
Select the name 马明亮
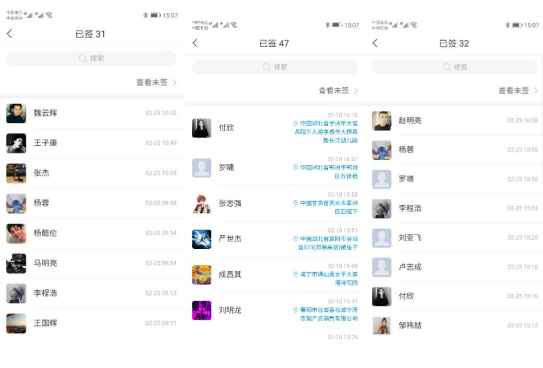point(45,263)
